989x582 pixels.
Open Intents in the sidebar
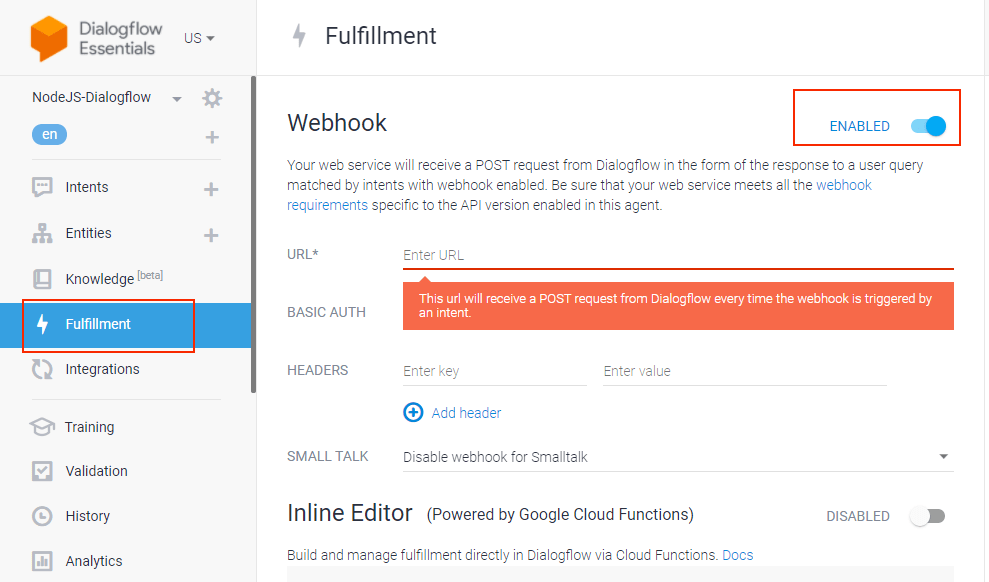point(87,187)
